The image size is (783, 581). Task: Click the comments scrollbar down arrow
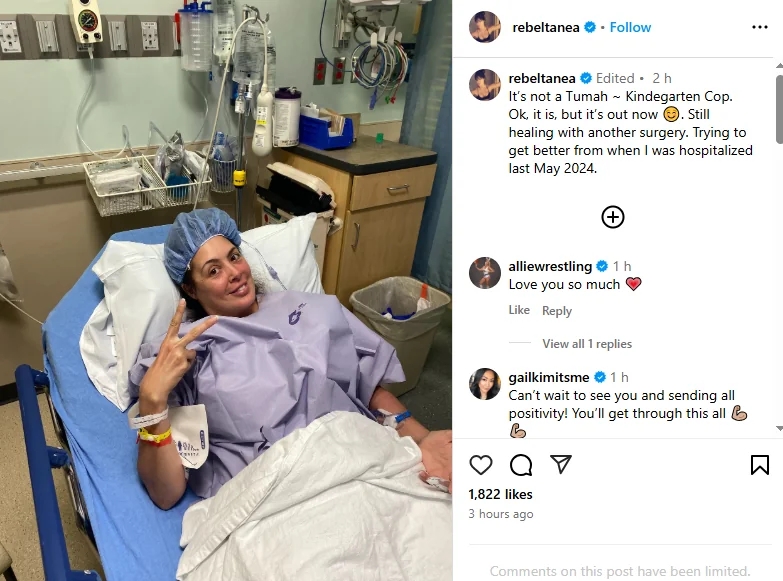[779, 429]
